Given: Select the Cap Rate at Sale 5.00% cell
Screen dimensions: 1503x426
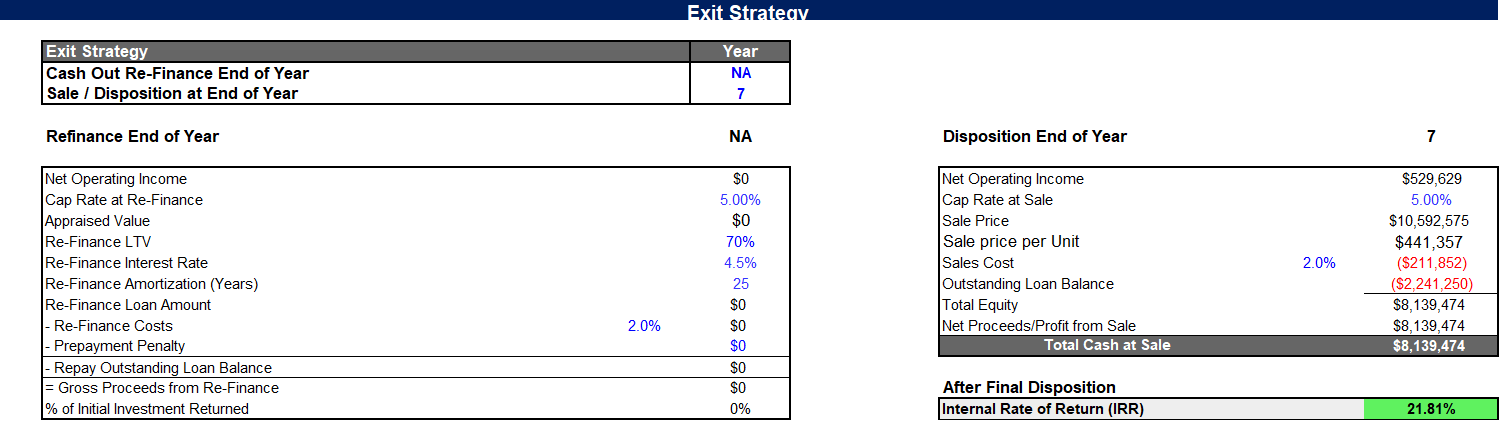Looking at the screenshot, I should point(1431,200).
